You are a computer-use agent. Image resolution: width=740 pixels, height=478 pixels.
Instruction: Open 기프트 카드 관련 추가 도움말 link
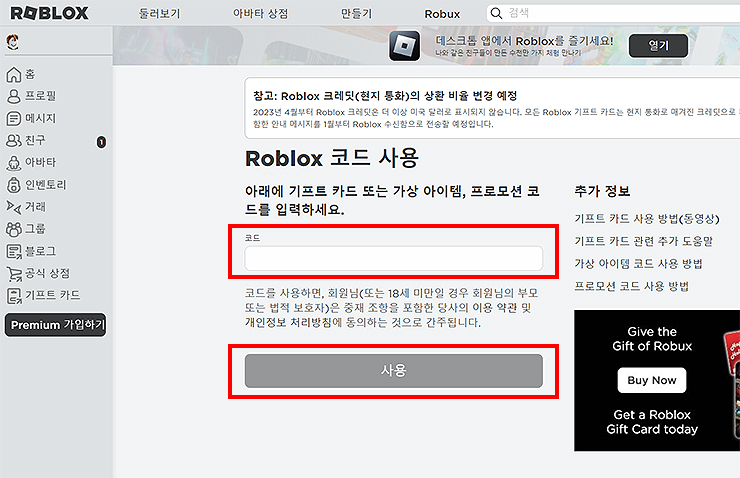pyautogui.click(x=643, y=241)
